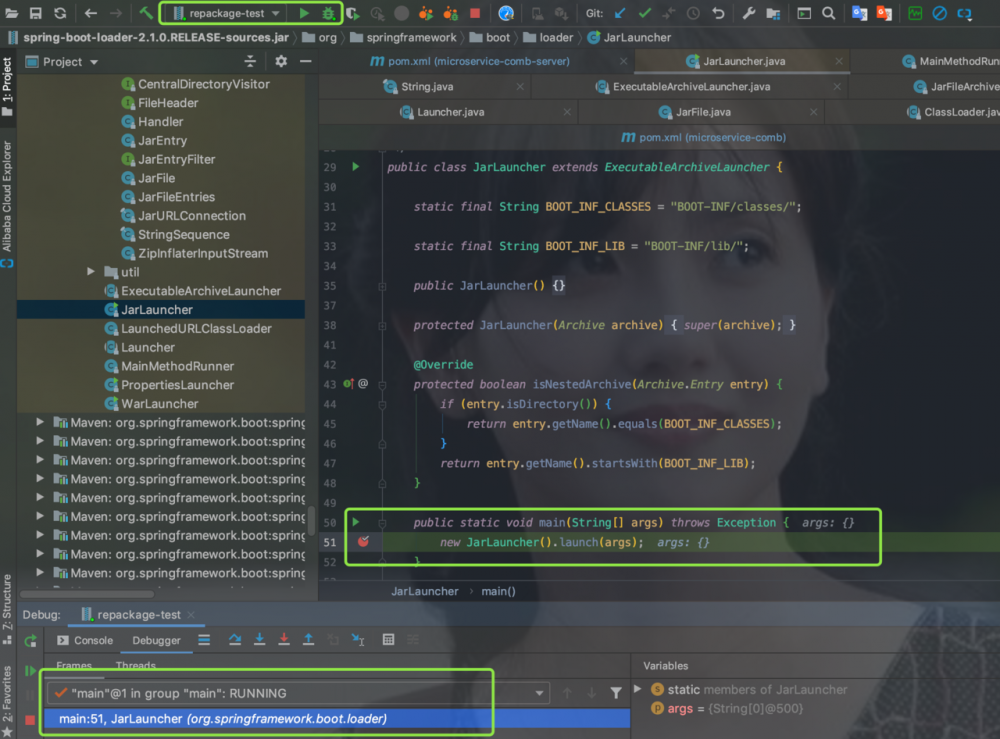Viewport: 1000px width, 739px height.
Task: Open Evaluate Expression with the calculator icon
Action: click(388, 640)
